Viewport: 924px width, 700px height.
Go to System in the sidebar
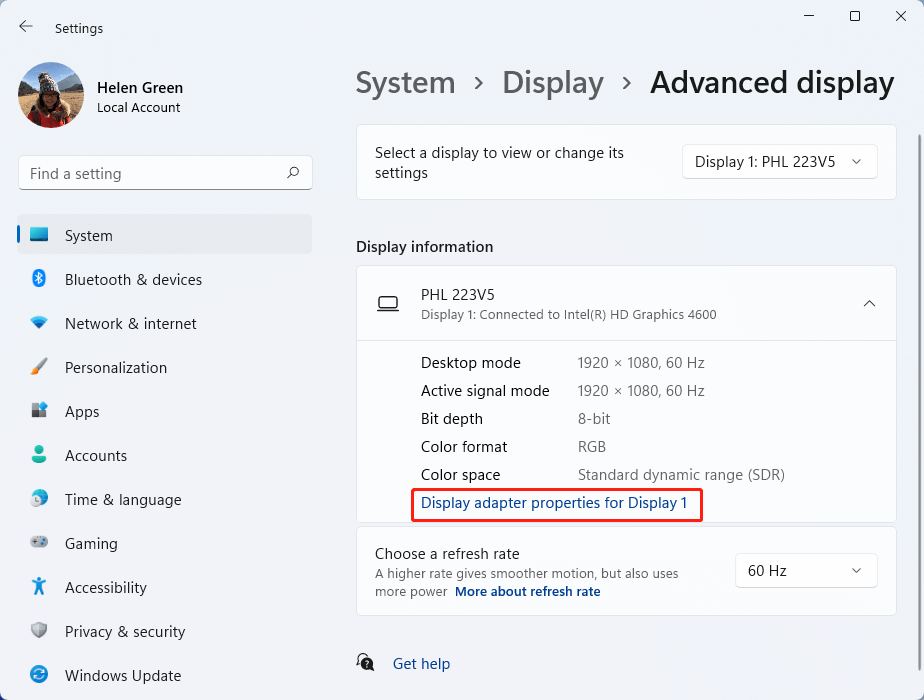pyautogui.click(x=164, y=235)
